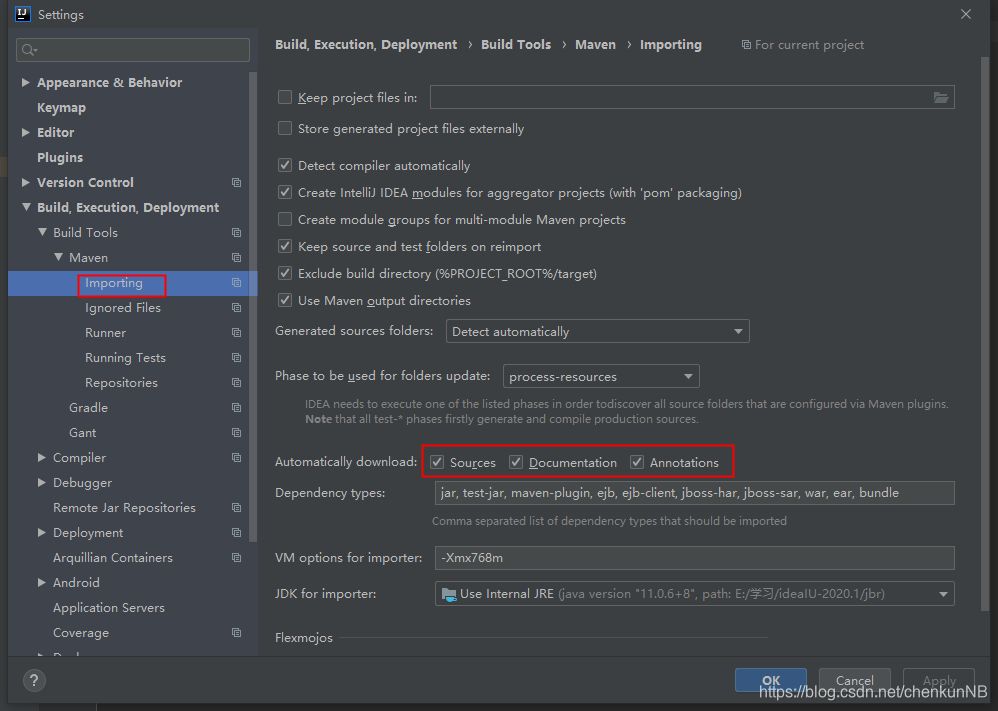
Task: Expand the Compiler node arrow
Action: point(41,457)
